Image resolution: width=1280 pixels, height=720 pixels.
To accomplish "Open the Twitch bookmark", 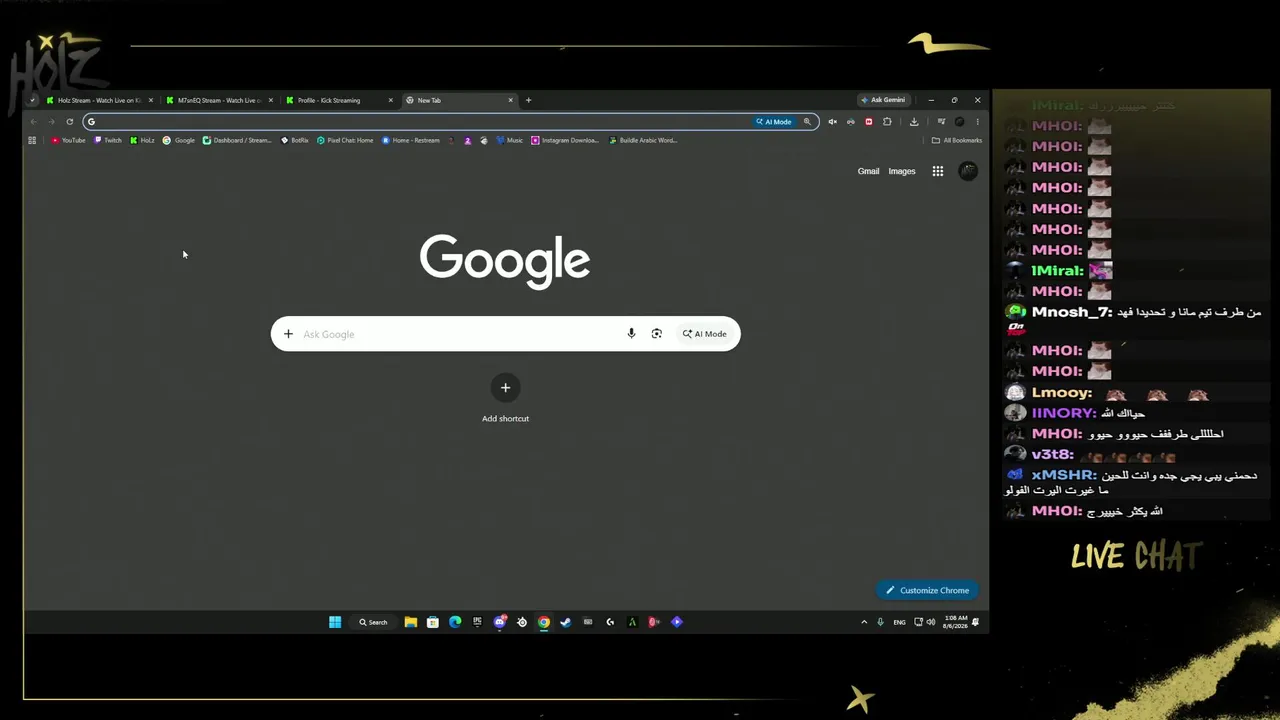I will click(108, 140).
